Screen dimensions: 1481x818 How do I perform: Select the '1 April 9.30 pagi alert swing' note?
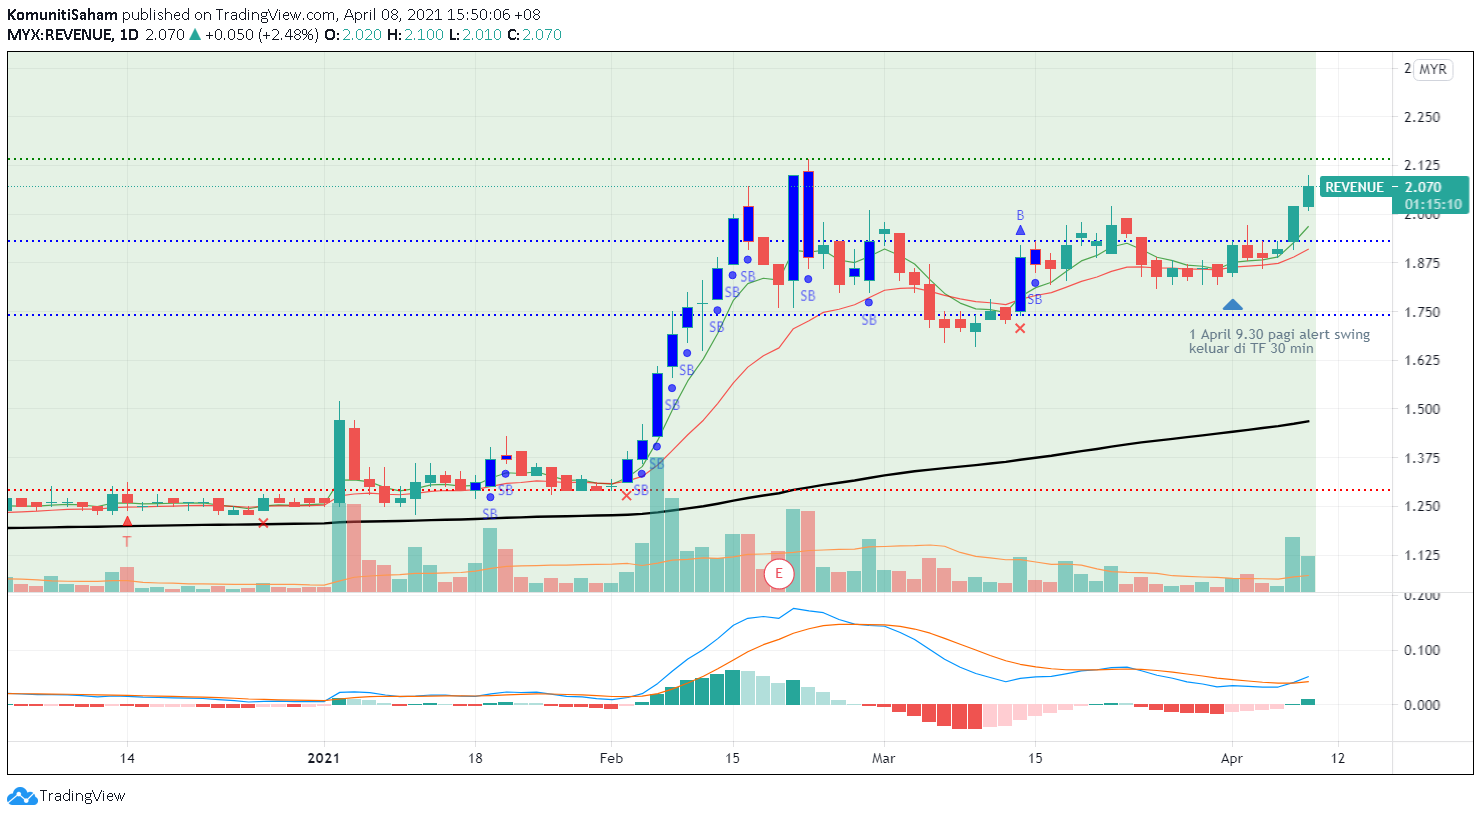1279,342
